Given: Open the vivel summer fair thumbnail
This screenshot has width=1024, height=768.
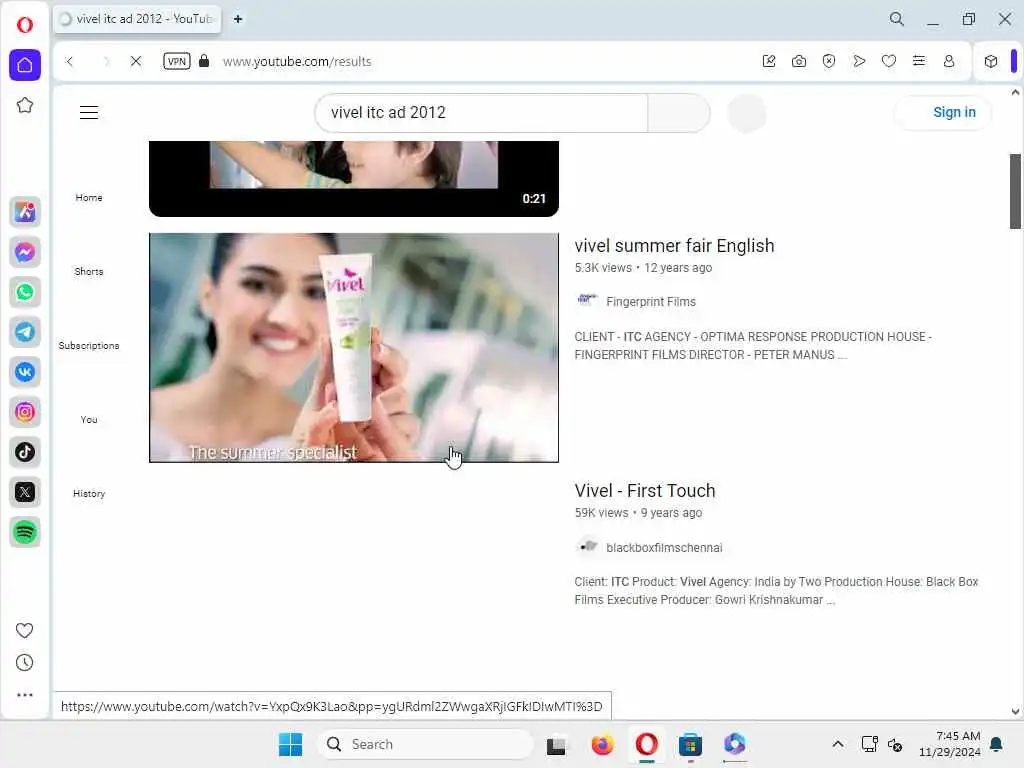Looking at the screenshot, I should tap(354, 347).
